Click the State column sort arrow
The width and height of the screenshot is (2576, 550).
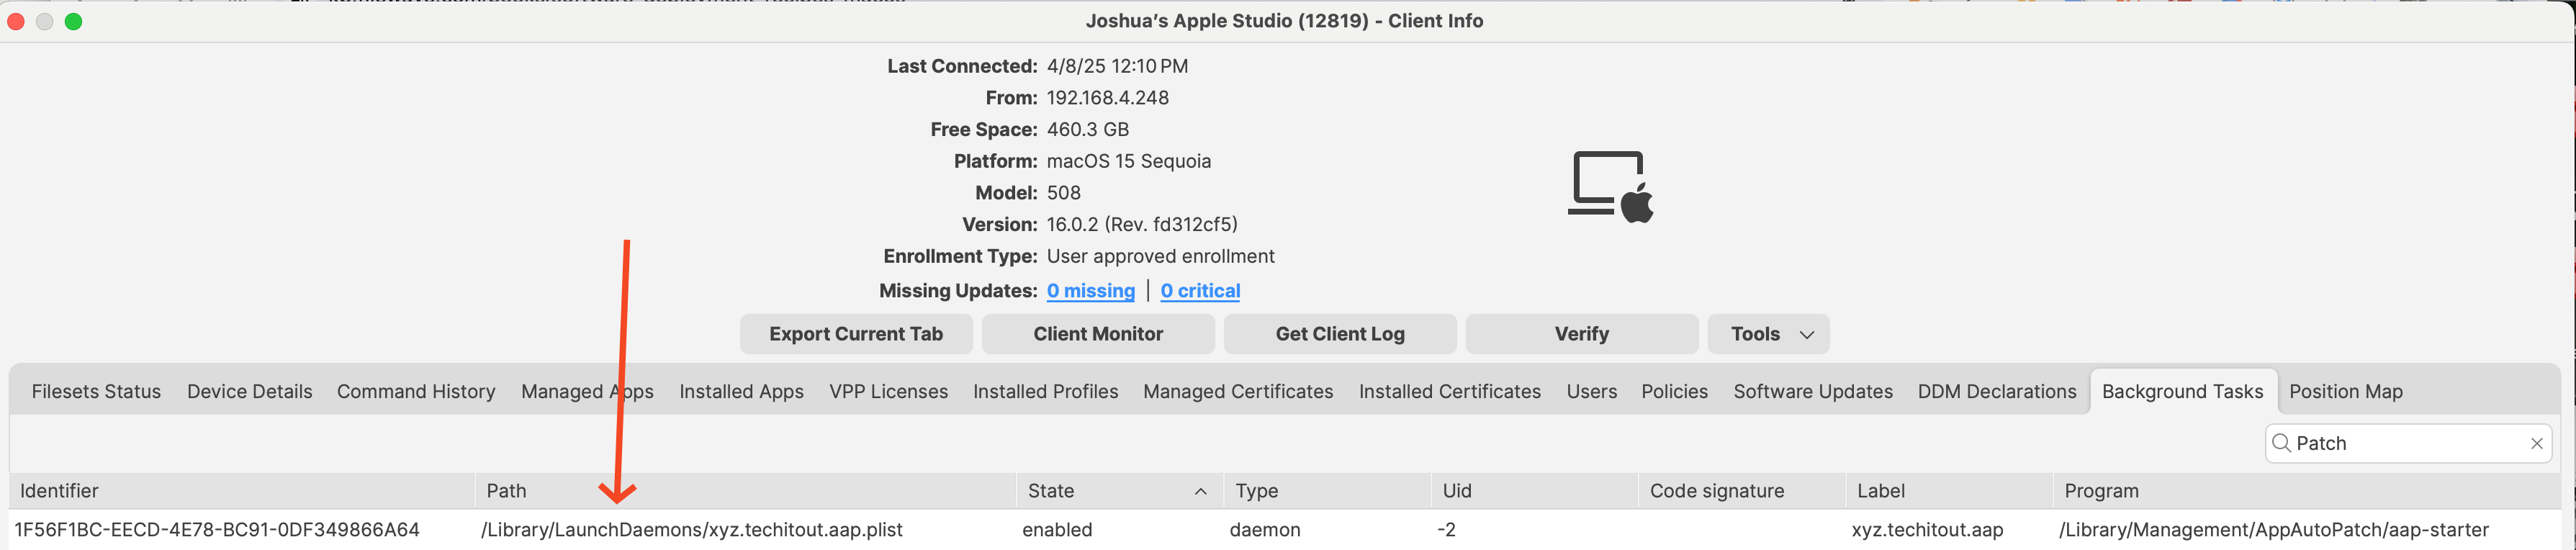pos(1200,491)
